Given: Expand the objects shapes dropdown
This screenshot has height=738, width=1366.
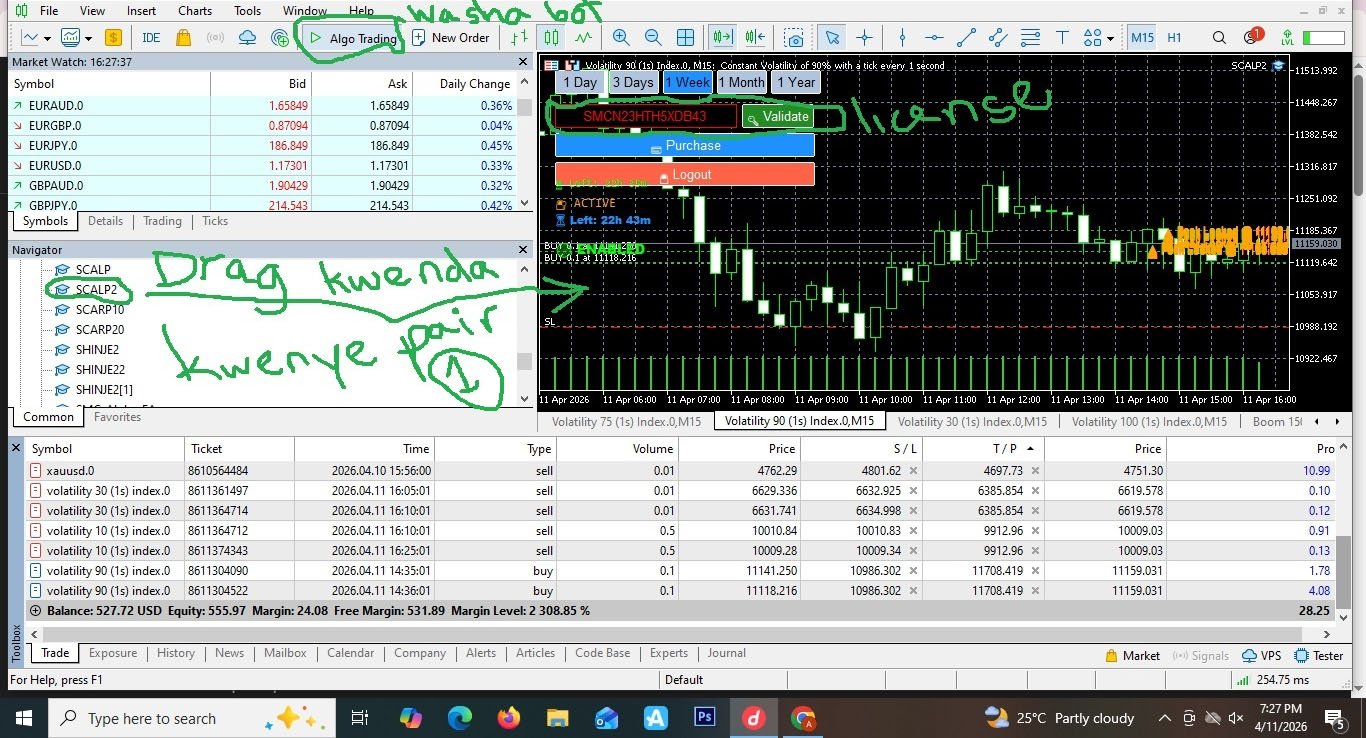Looking at the screenshot, I should pyautogui.click(x=1111, y=39).
